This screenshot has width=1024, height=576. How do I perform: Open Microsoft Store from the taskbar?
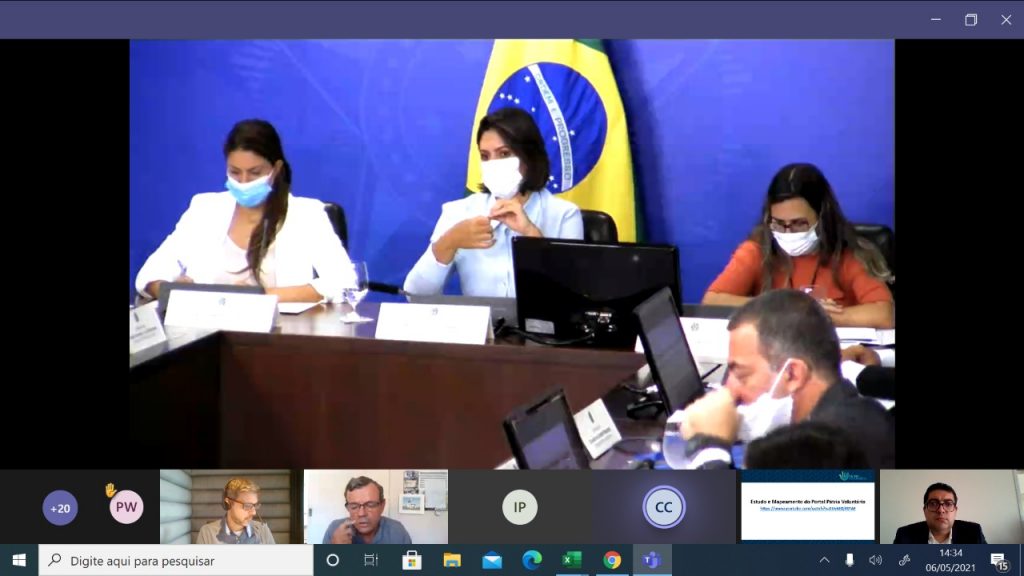412,560
